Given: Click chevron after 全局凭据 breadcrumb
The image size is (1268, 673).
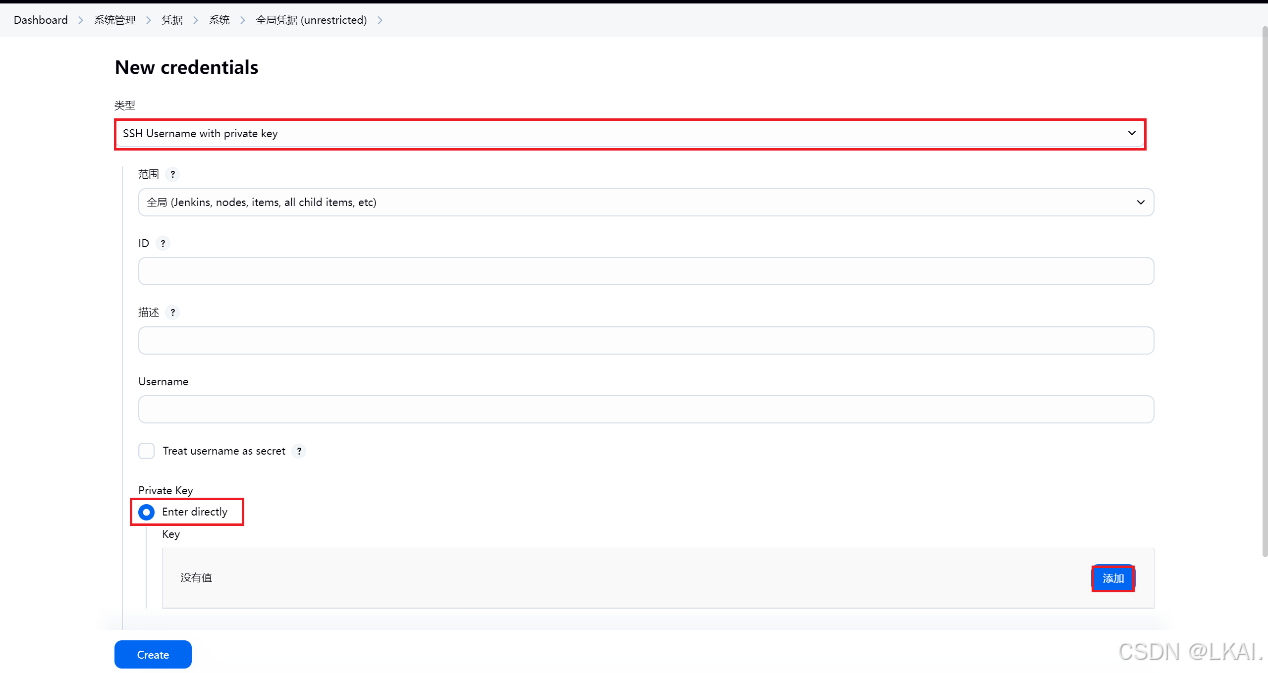Looking at the screenshot, I should [379, 19].
